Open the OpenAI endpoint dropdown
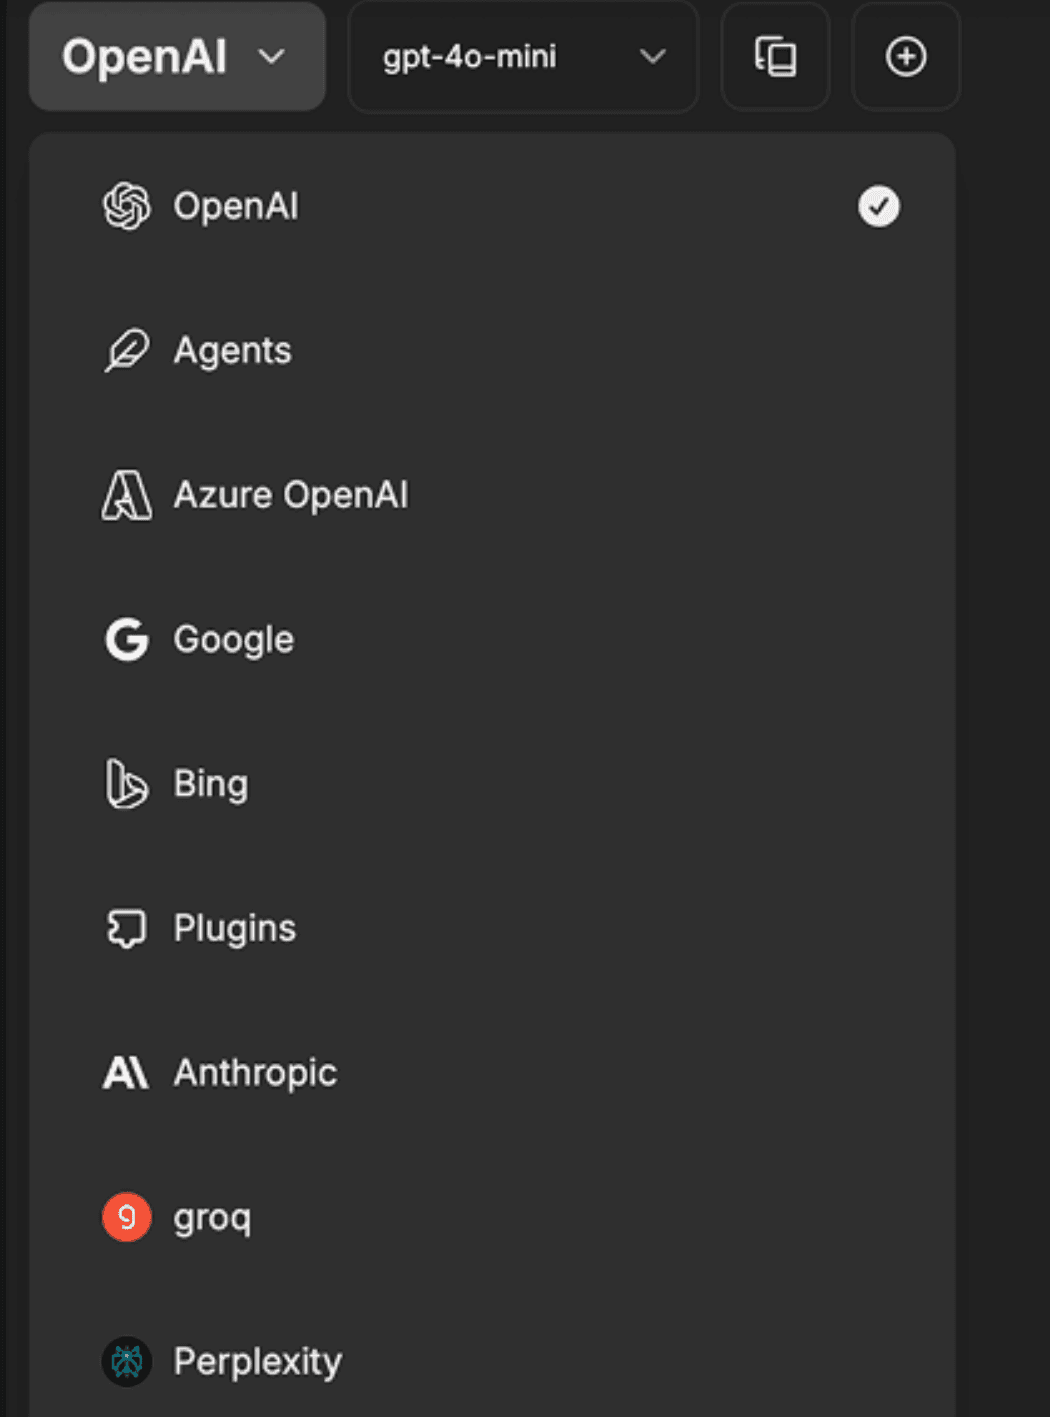Viewport: 1050px width, 1417px height. coord(177,57)
